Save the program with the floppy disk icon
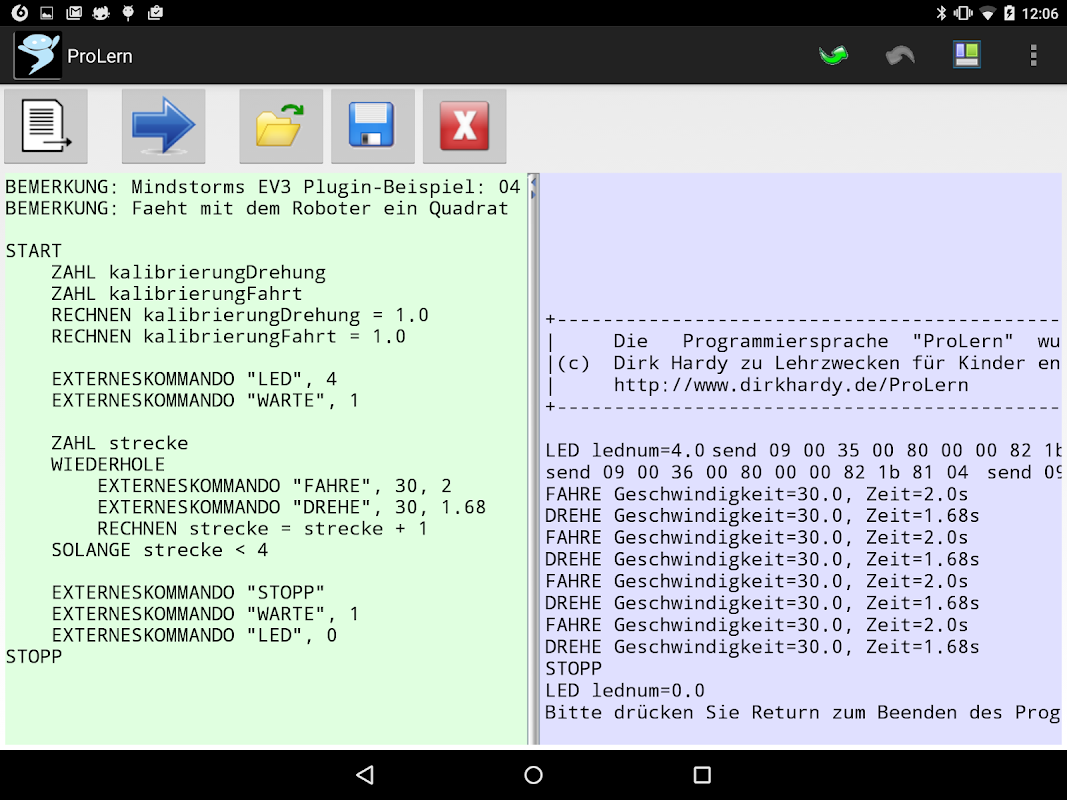This screenshot has height=800, width=1067. 372,126
